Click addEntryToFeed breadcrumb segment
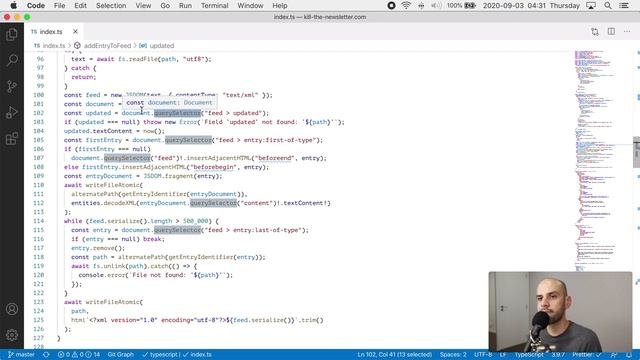 pos(103,46)
